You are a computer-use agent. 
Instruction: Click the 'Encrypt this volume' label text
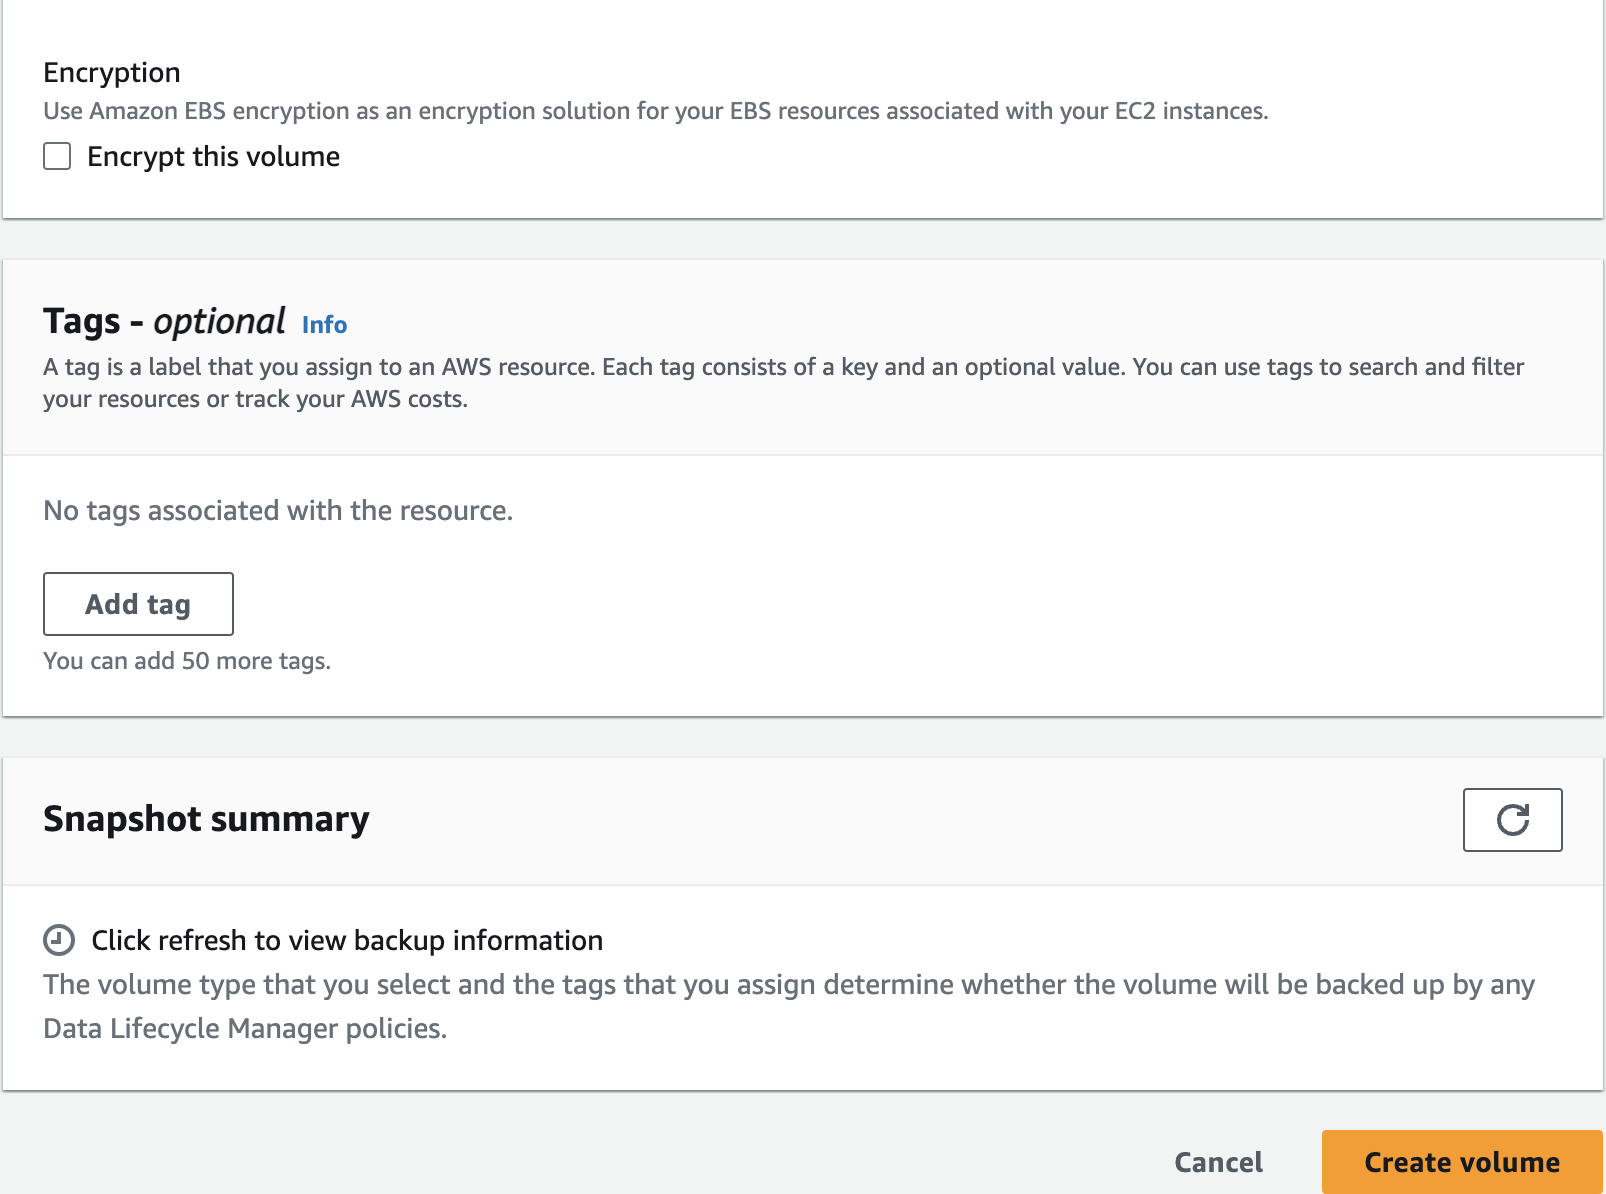pyautogui.click(x=213, y=157)
